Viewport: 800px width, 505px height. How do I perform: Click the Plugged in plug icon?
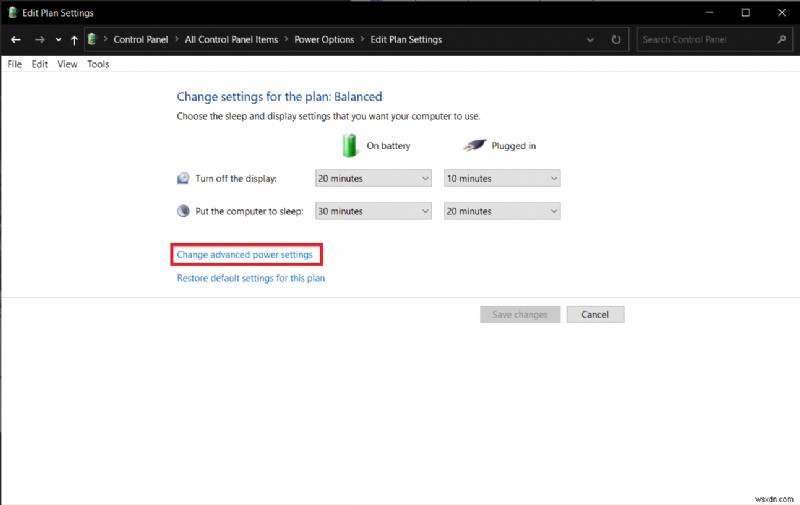pos(474,145)
